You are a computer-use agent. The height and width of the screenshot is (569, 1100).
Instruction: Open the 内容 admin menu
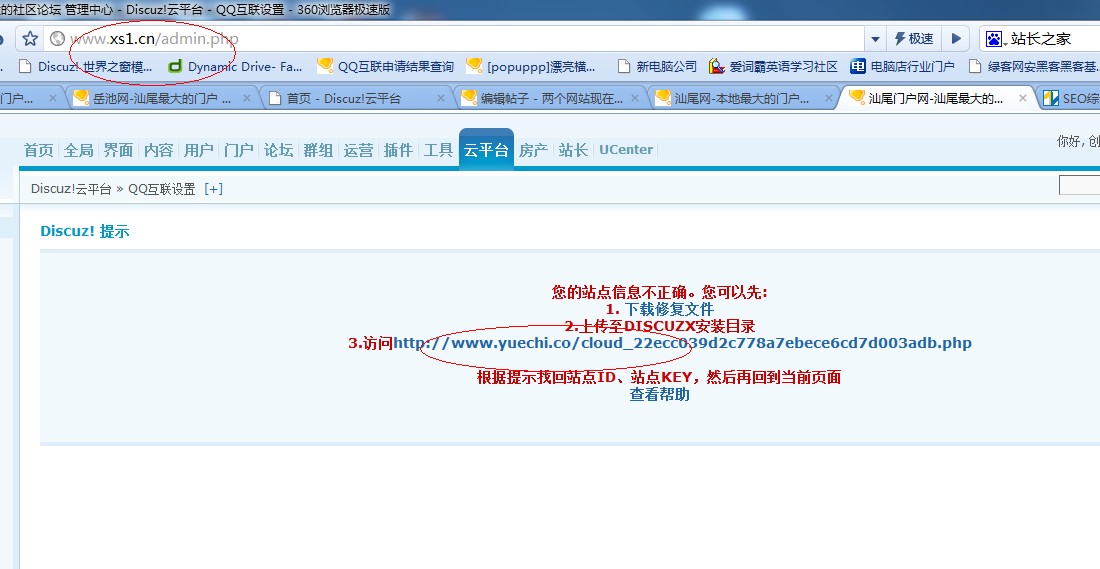159,149
